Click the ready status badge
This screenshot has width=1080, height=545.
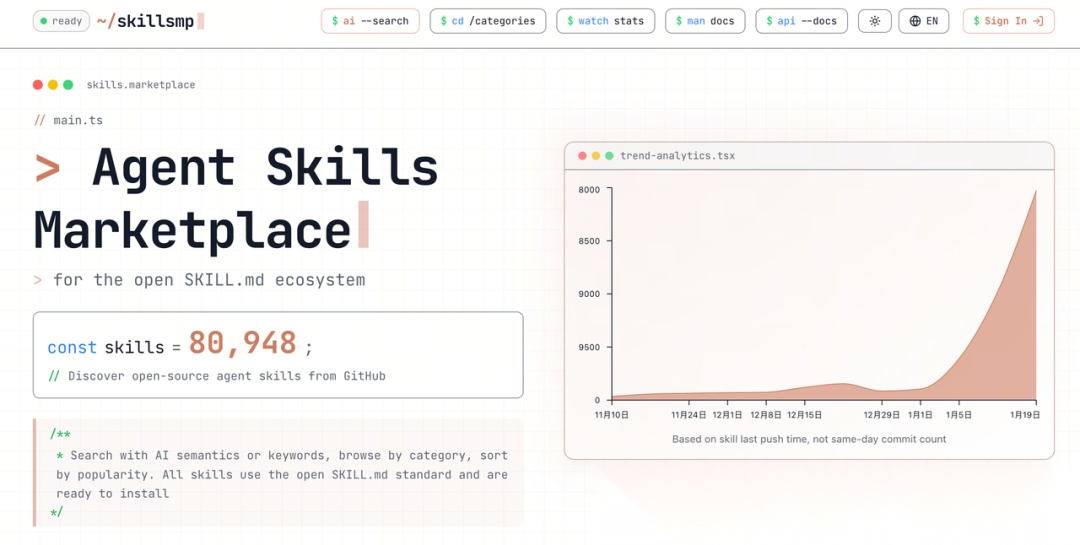(x=61, y=21)
